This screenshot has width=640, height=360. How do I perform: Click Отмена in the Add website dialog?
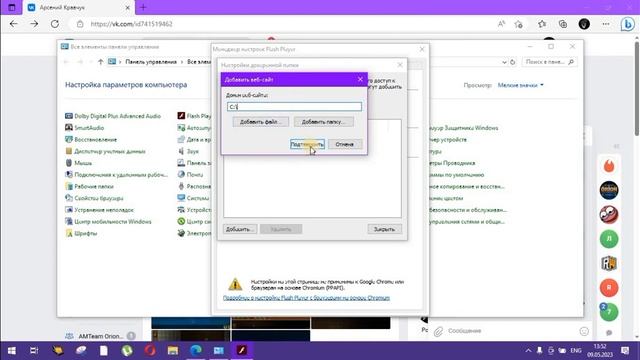344,144
